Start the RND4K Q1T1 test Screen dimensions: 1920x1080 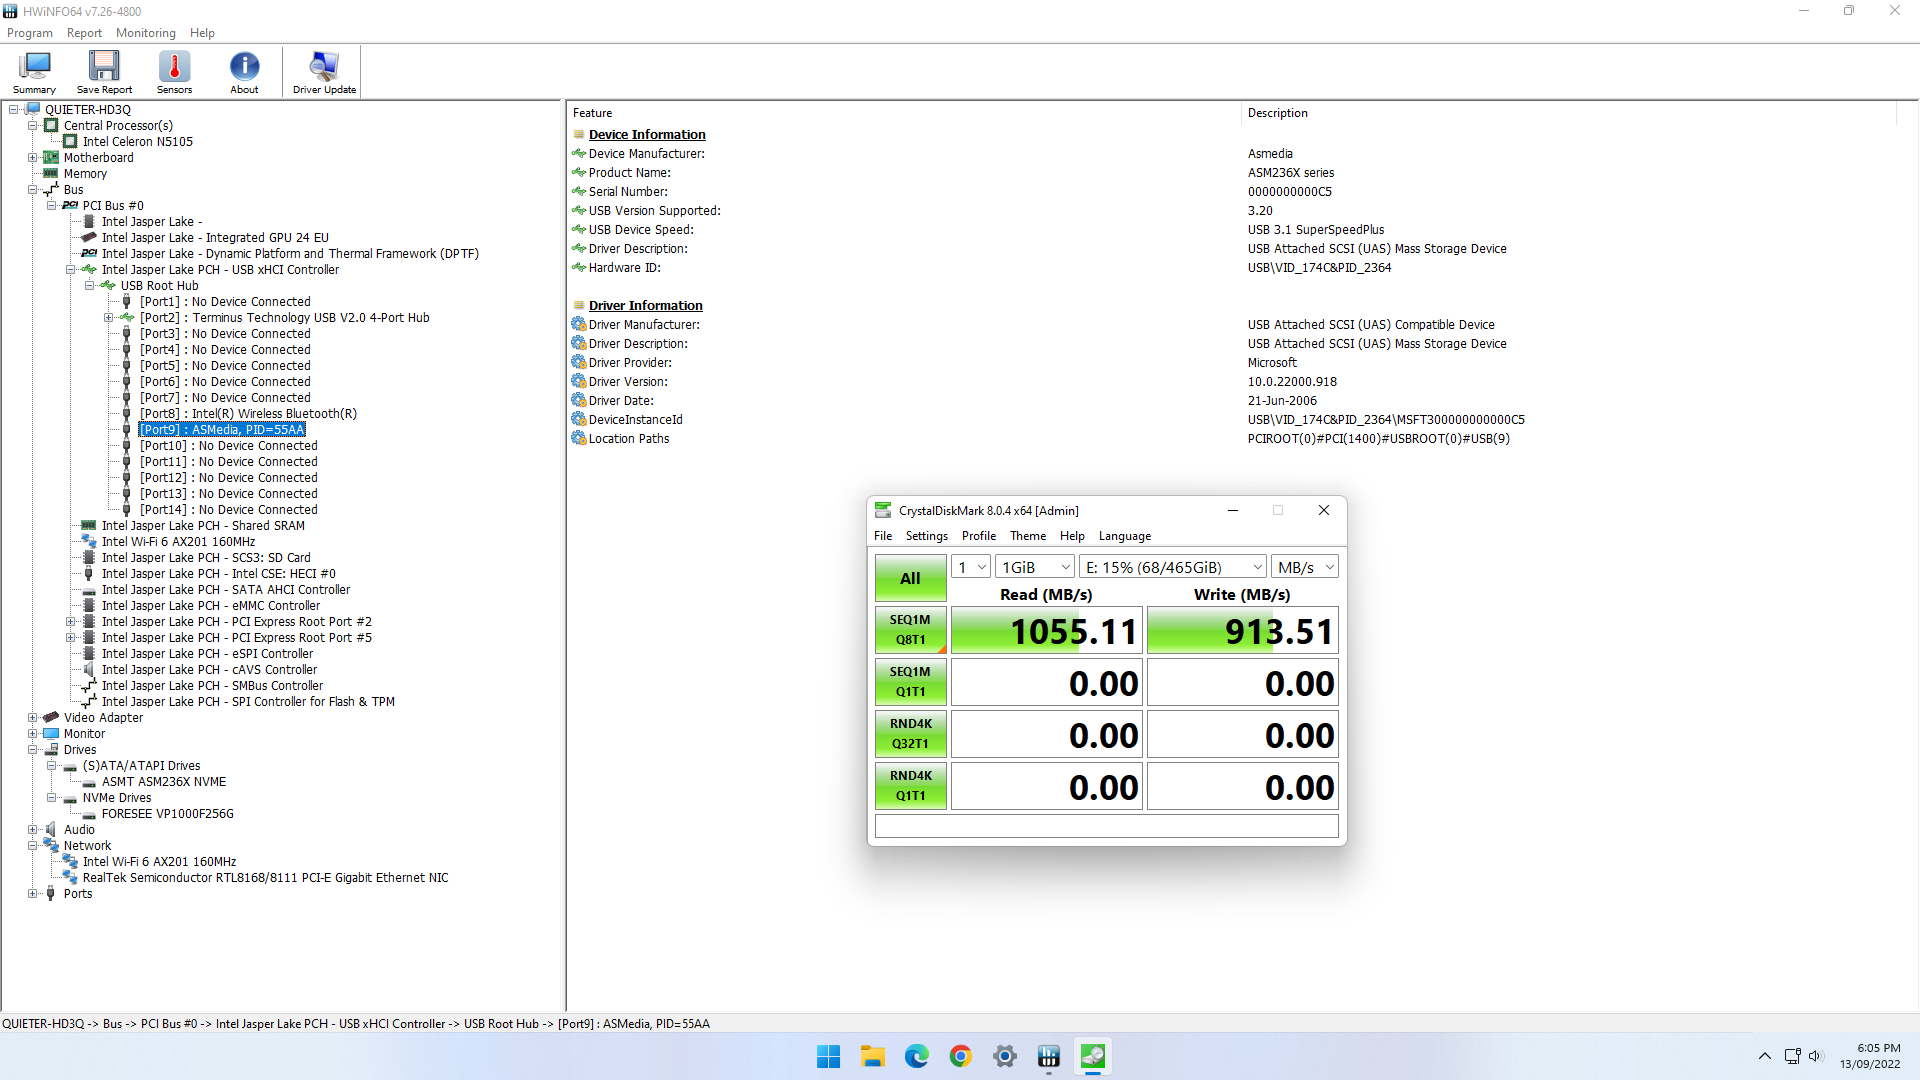point(910,786)
